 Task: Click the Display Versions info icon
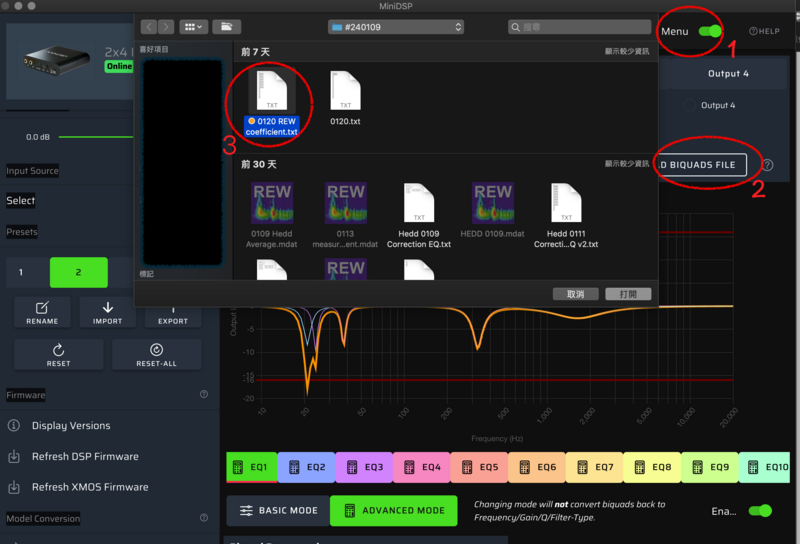click(14, 426)
